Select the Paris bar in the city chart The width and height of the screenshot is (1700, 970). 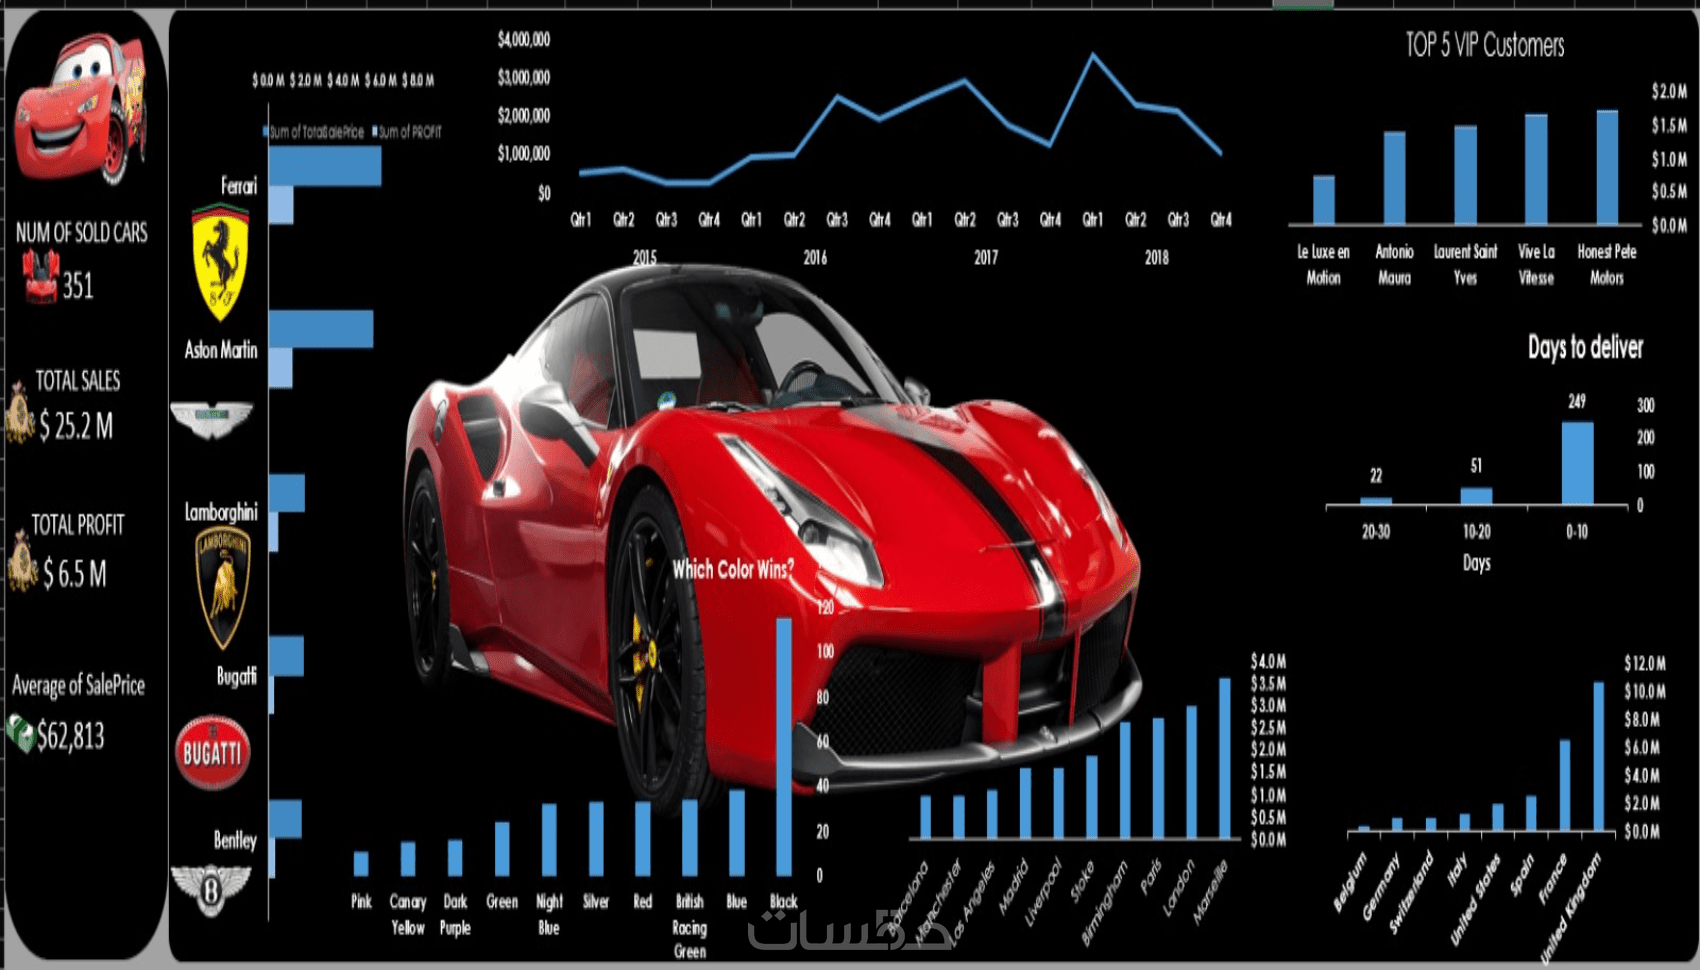1158,778
